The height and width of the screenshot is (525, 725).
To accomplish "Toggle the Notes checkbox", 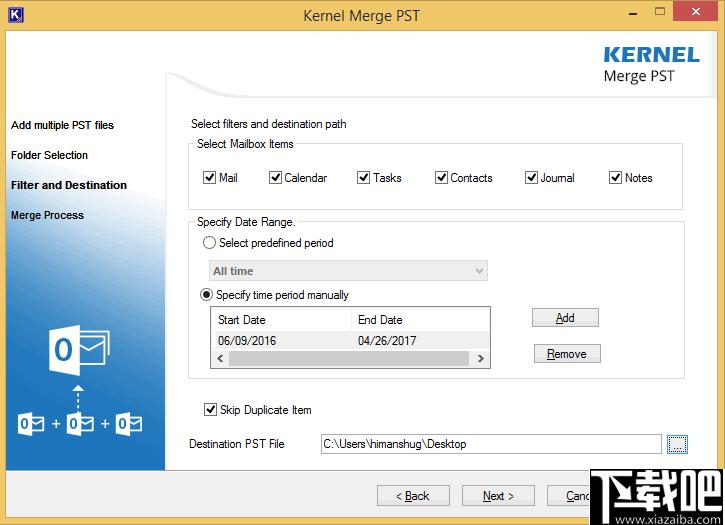I will coord(615,178).
